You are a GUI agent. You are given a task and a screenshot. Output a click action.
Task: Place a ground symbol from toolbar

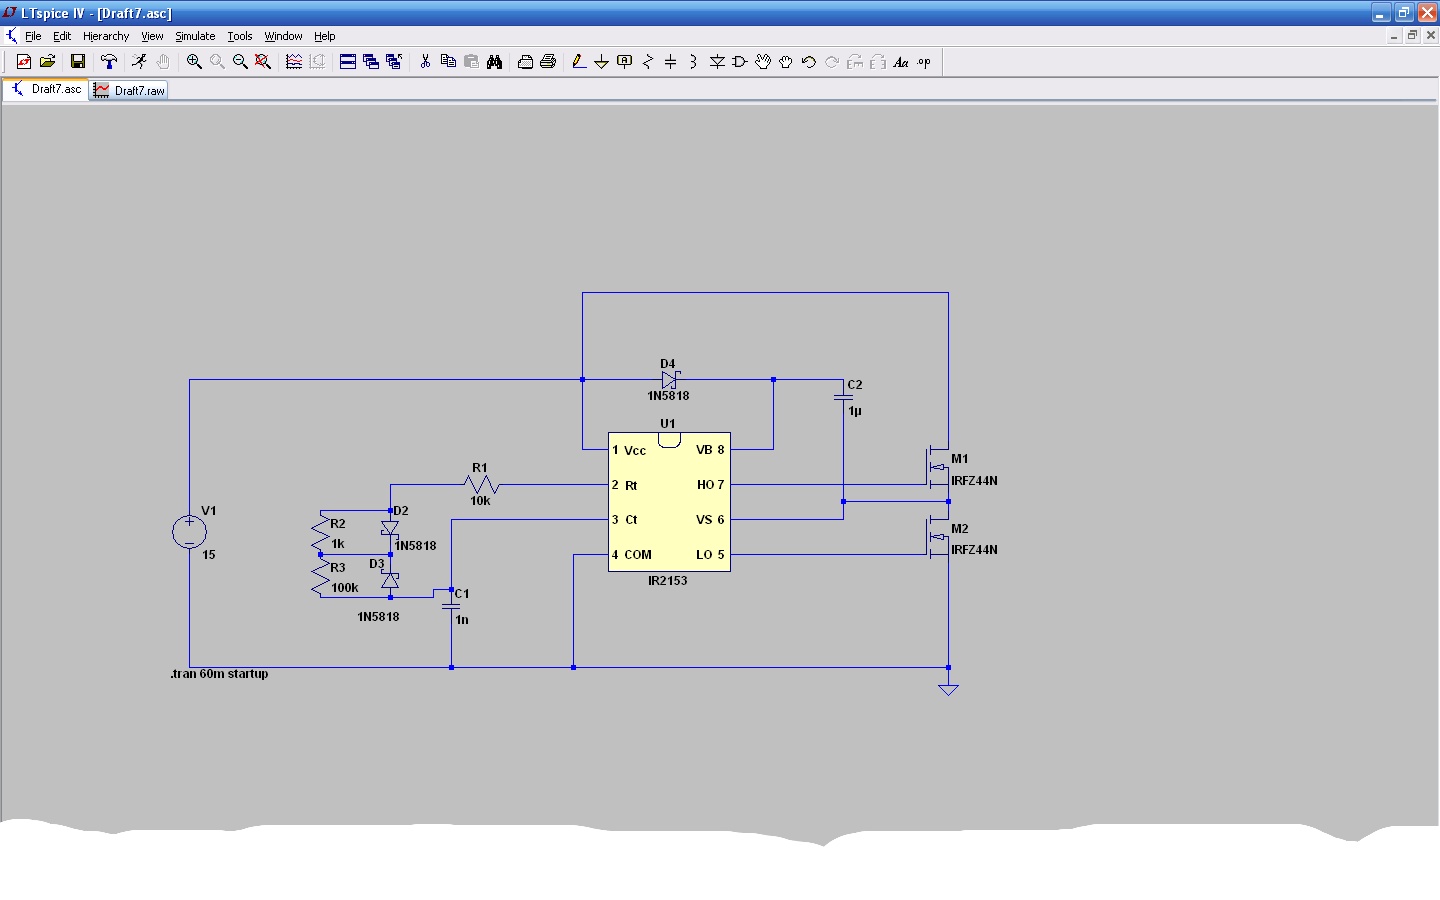601,62
